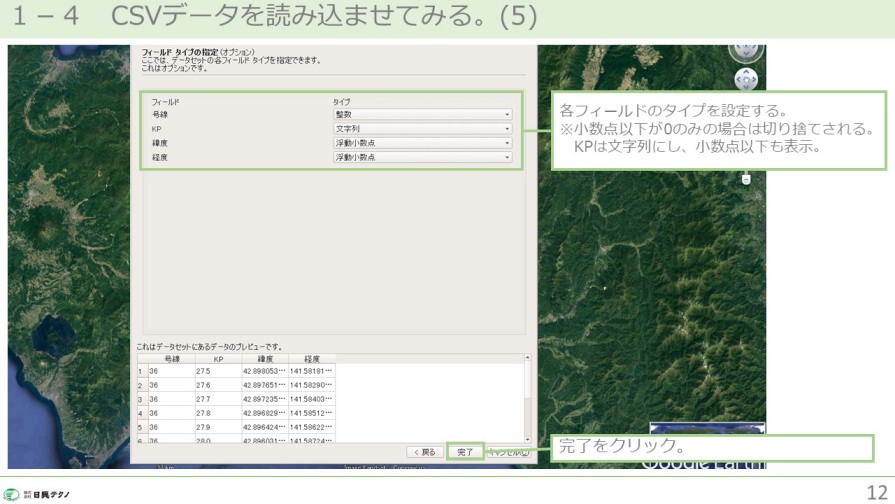
Task: Click the 完了 button
Action: [x=465, y=452]
